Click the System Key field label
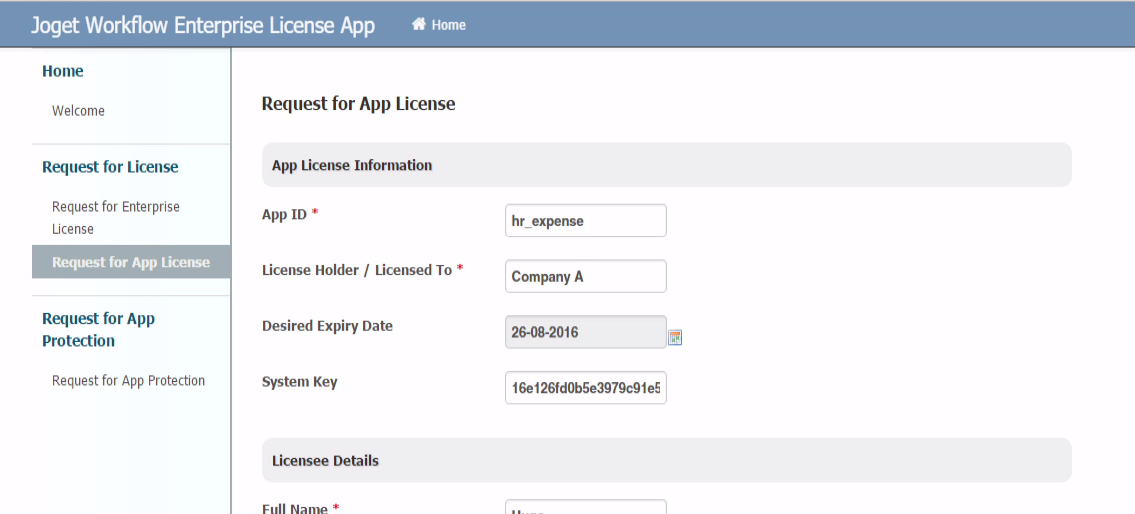Screen dimensions: 1135x514 299,381
